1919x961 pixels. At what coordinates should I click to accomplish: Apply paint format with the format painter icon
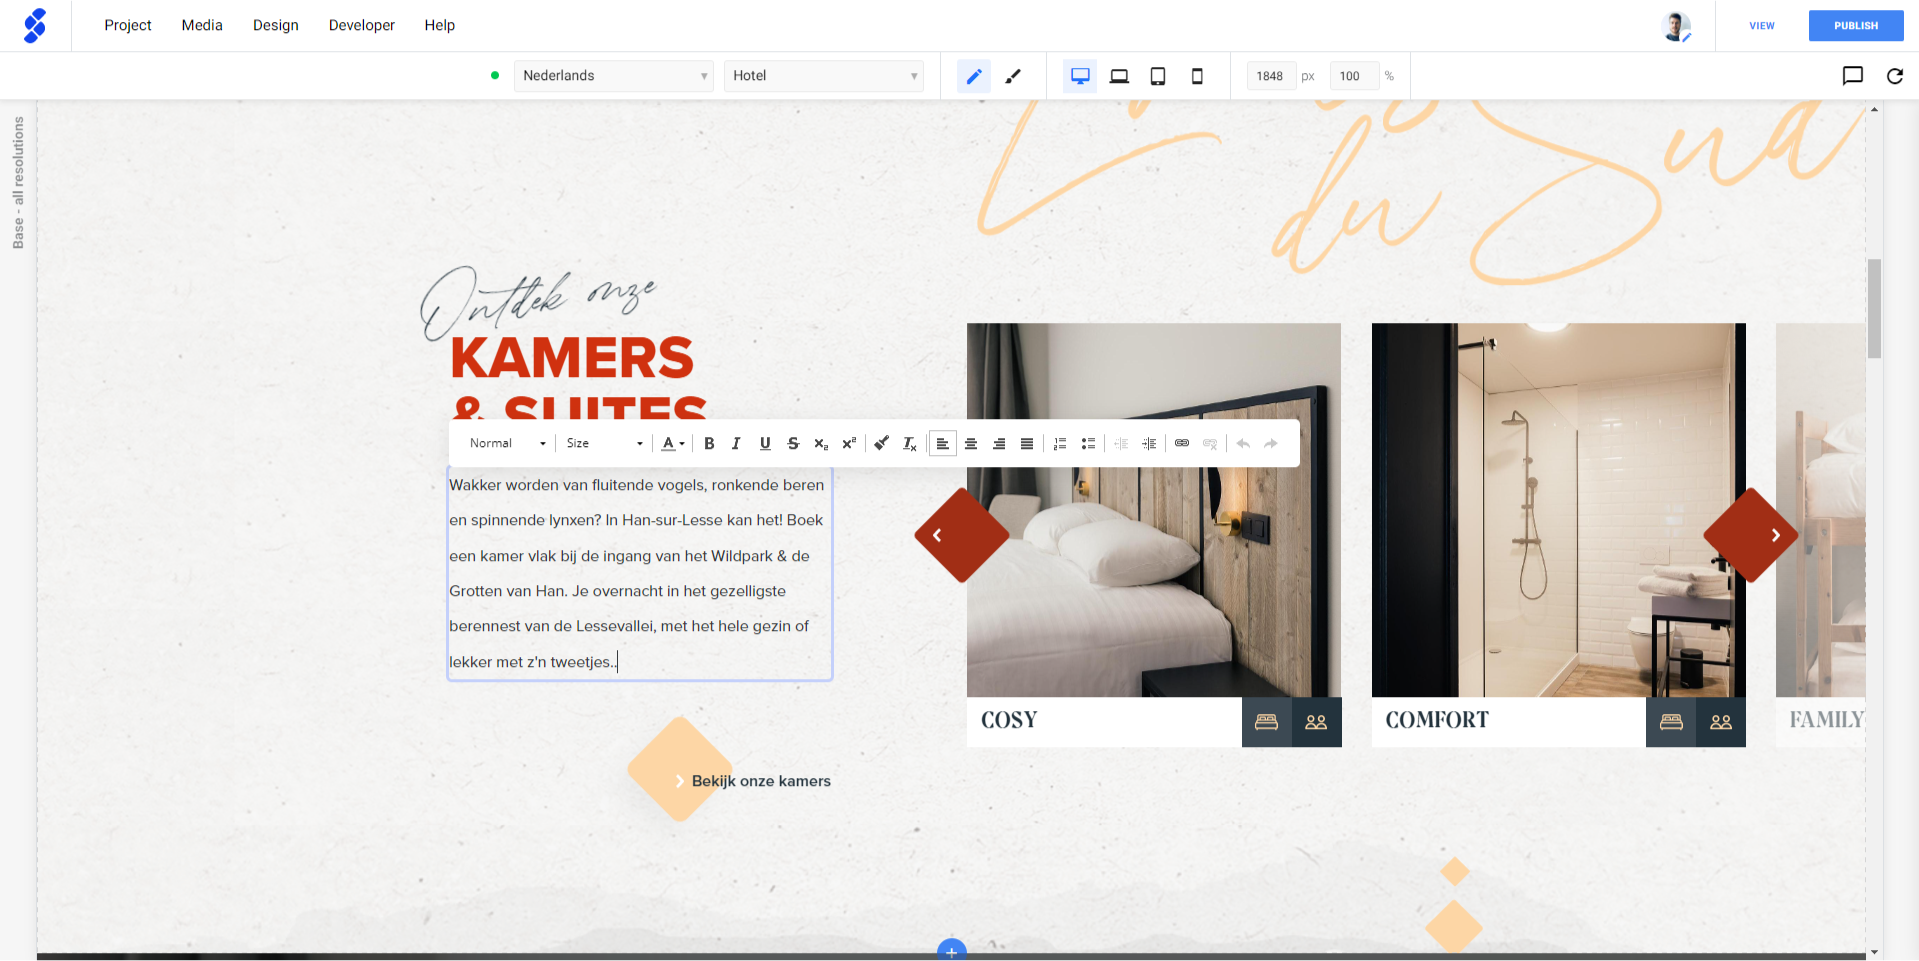pyautogui.click(x=881, y=443)
